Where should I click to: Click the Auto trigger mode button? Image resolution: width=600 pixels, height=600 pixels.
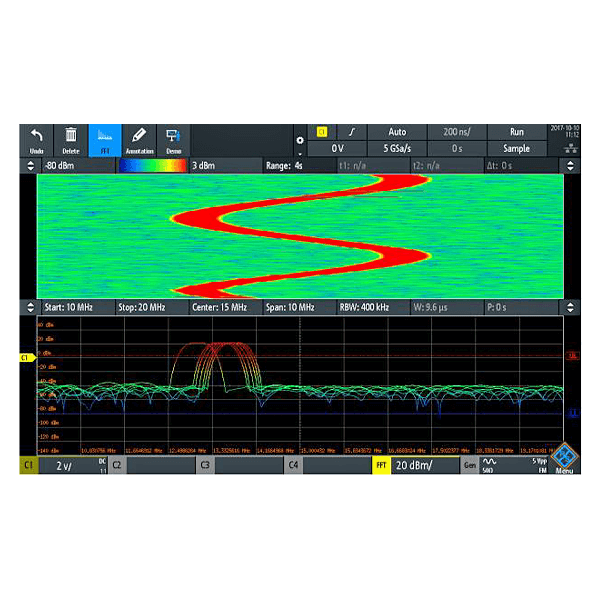pos(397,132)
